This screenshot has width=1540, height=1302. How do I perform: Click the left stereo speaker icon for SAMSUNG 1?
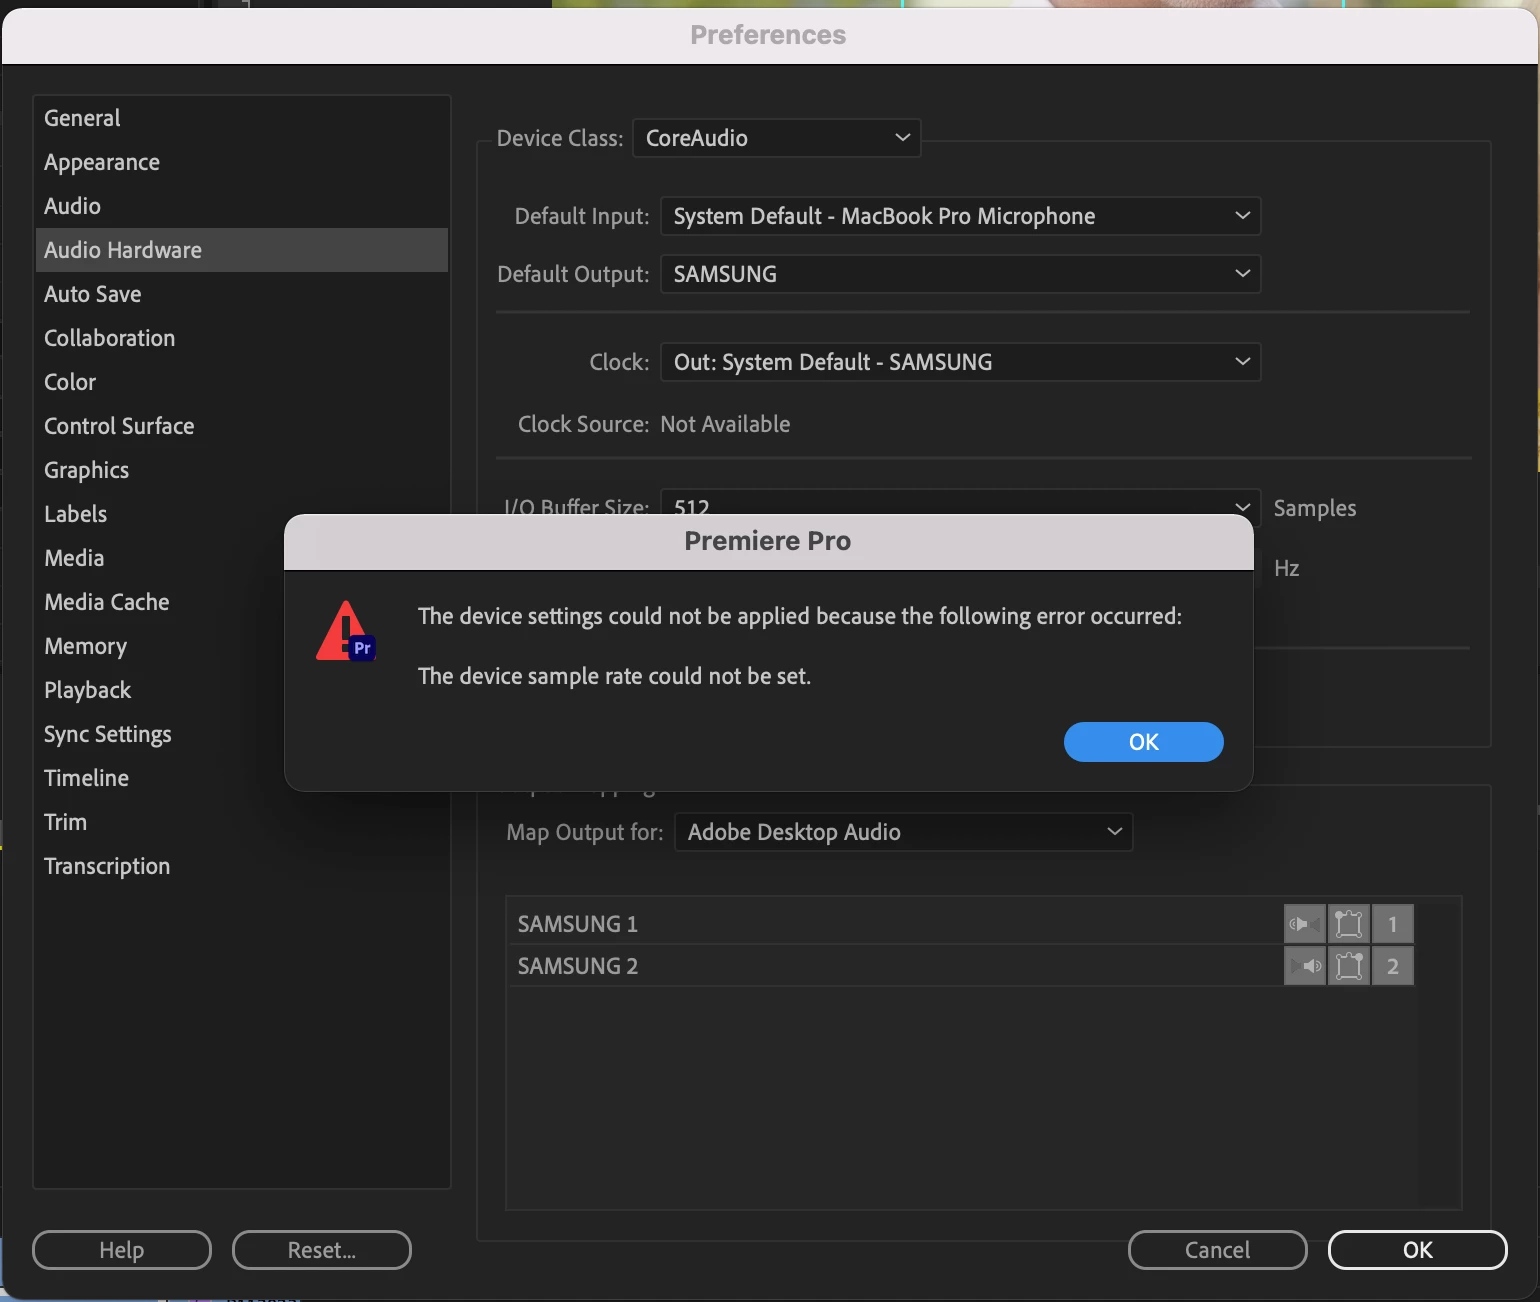[x=1305, y=924]
